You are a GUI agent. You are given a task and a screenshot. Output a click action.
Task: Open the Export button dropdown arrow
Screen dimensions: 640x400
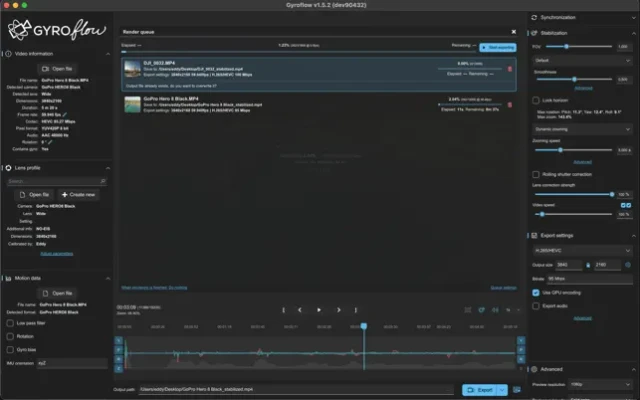click(503, 389)
